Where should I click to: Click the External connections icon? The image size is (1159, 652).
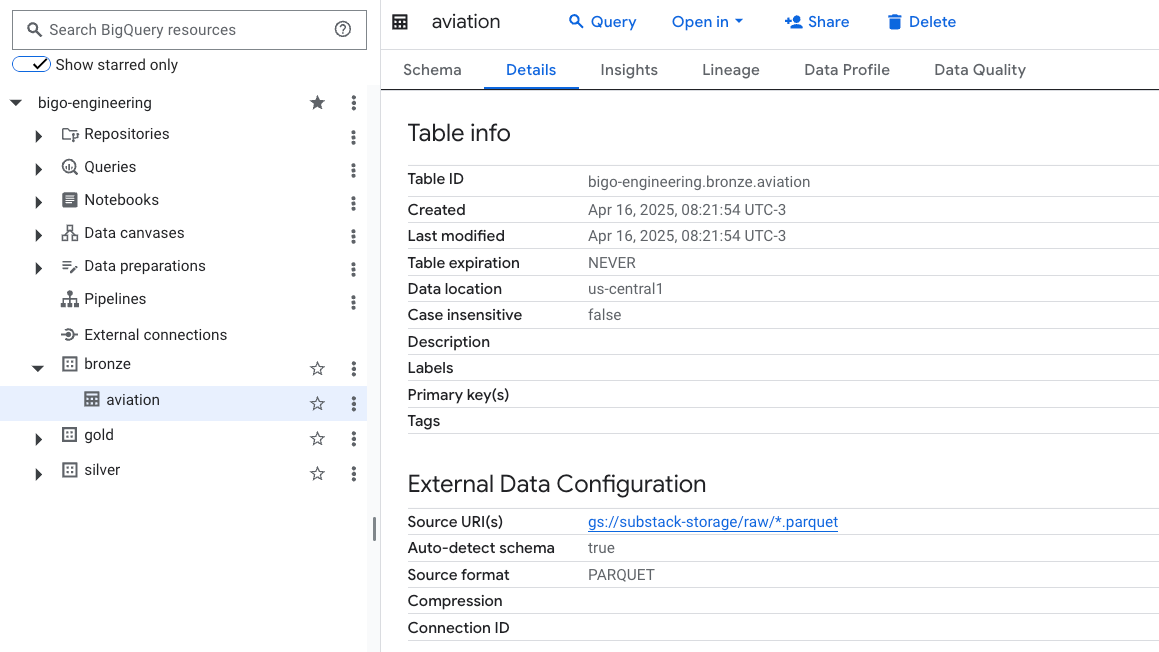click(69, 335)
